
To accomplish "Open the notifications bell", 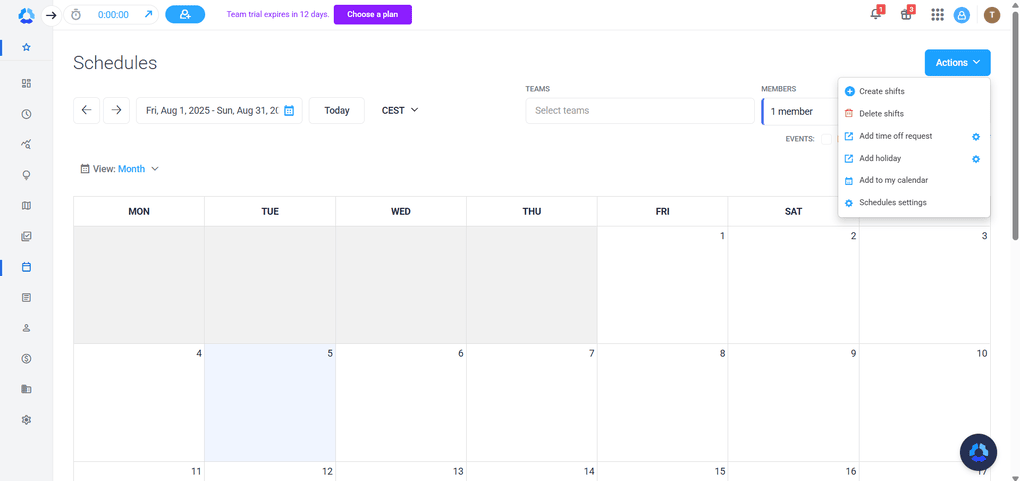I will click(876, 14).
